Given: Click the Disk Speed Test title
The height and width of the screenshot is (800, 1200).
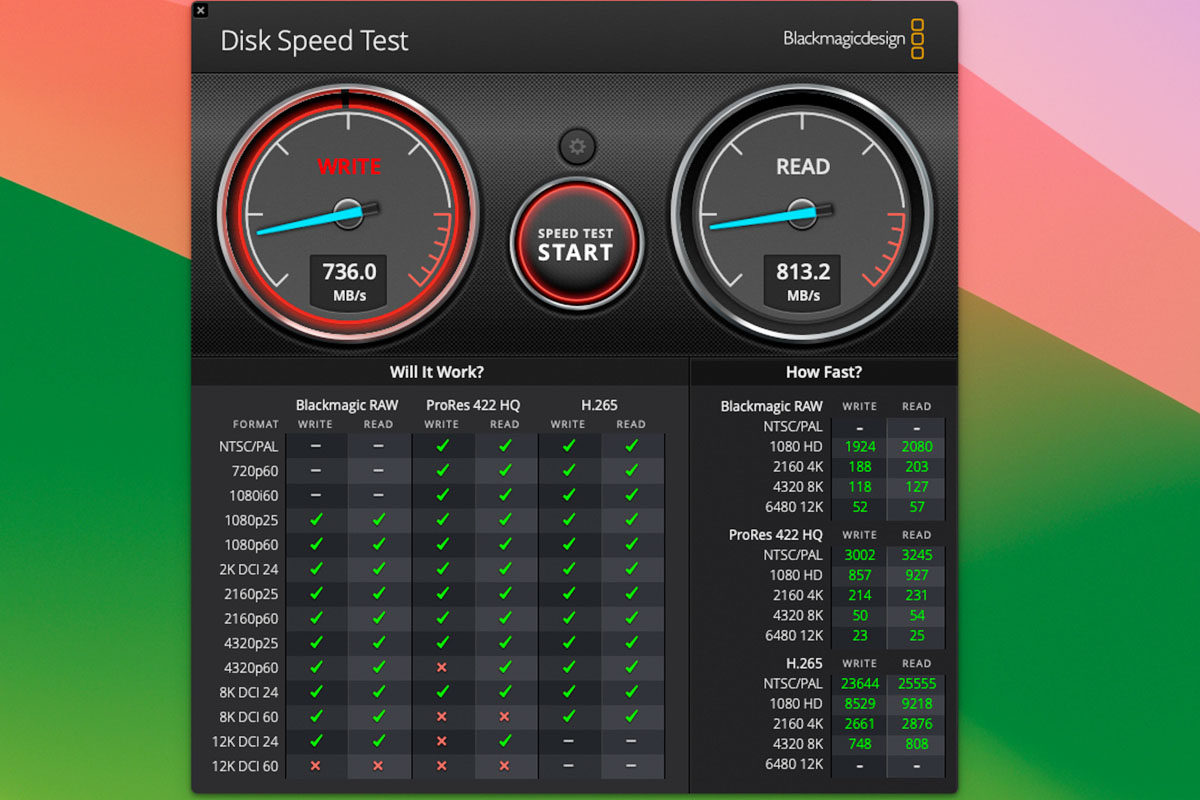Looking at the screenshot, I should [314, 41].
